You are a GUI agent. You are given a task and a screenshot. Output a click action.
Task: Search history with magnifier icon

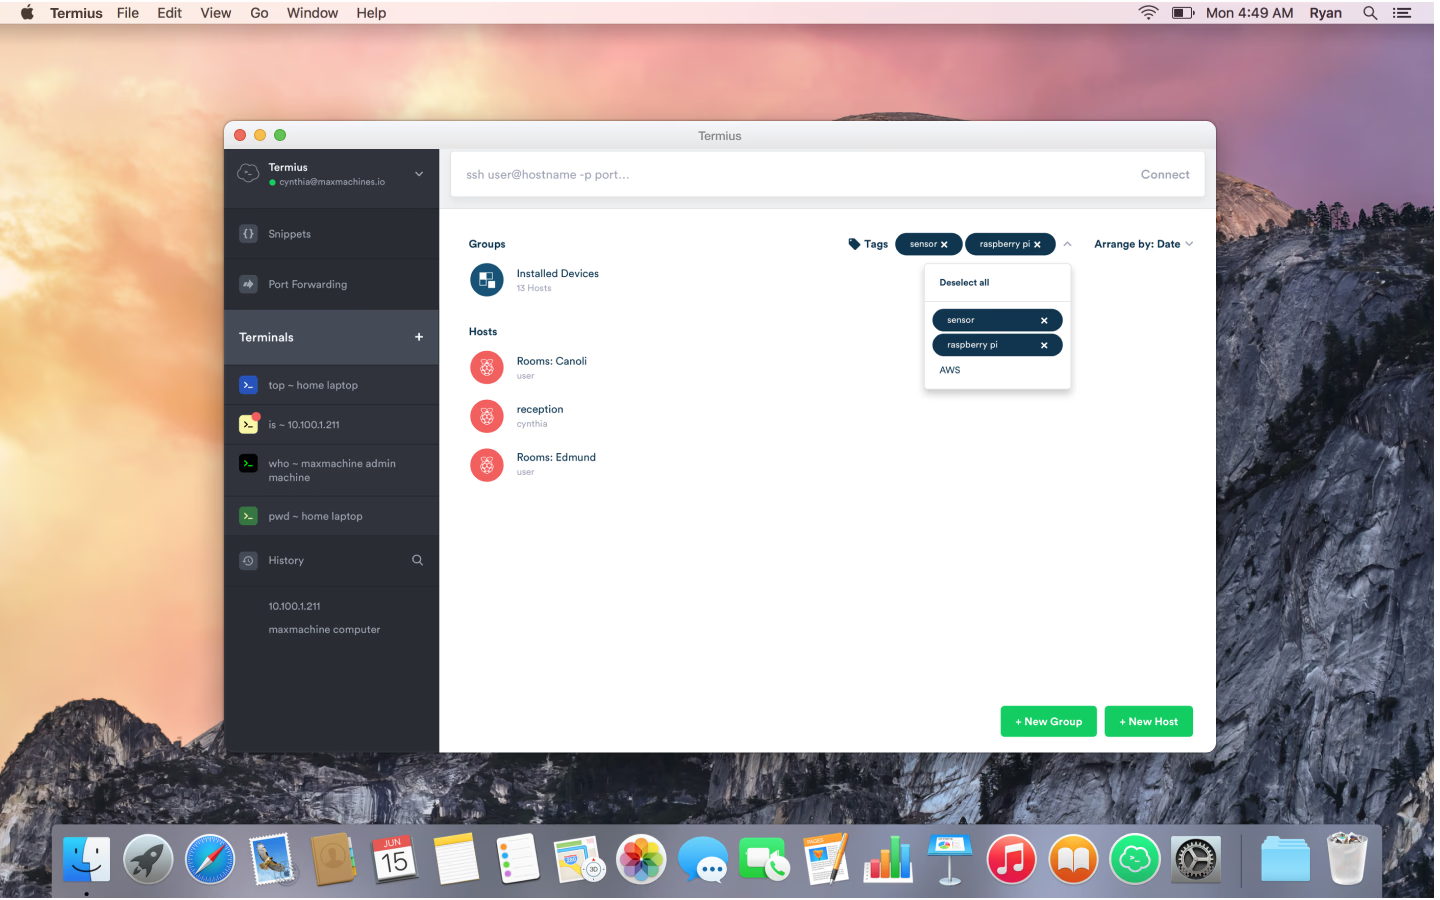coord(418,560)
